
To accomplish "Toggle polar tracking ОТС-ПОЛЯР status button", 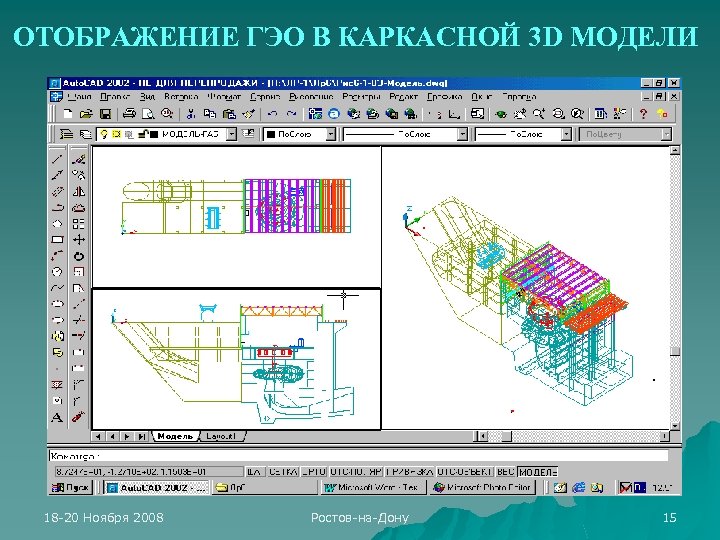I will click(x=356, y=472).
